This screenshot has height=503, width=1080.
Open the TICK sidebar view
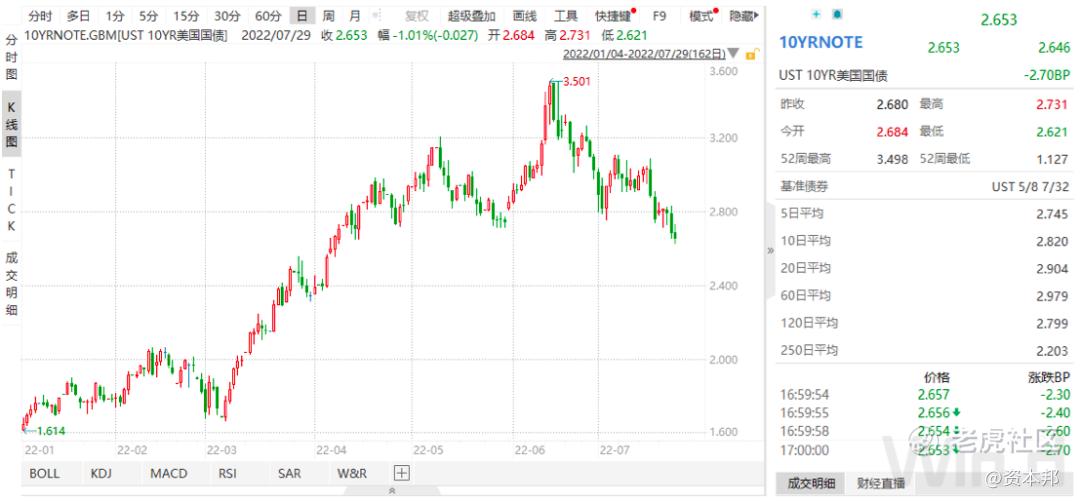[12, 199]
